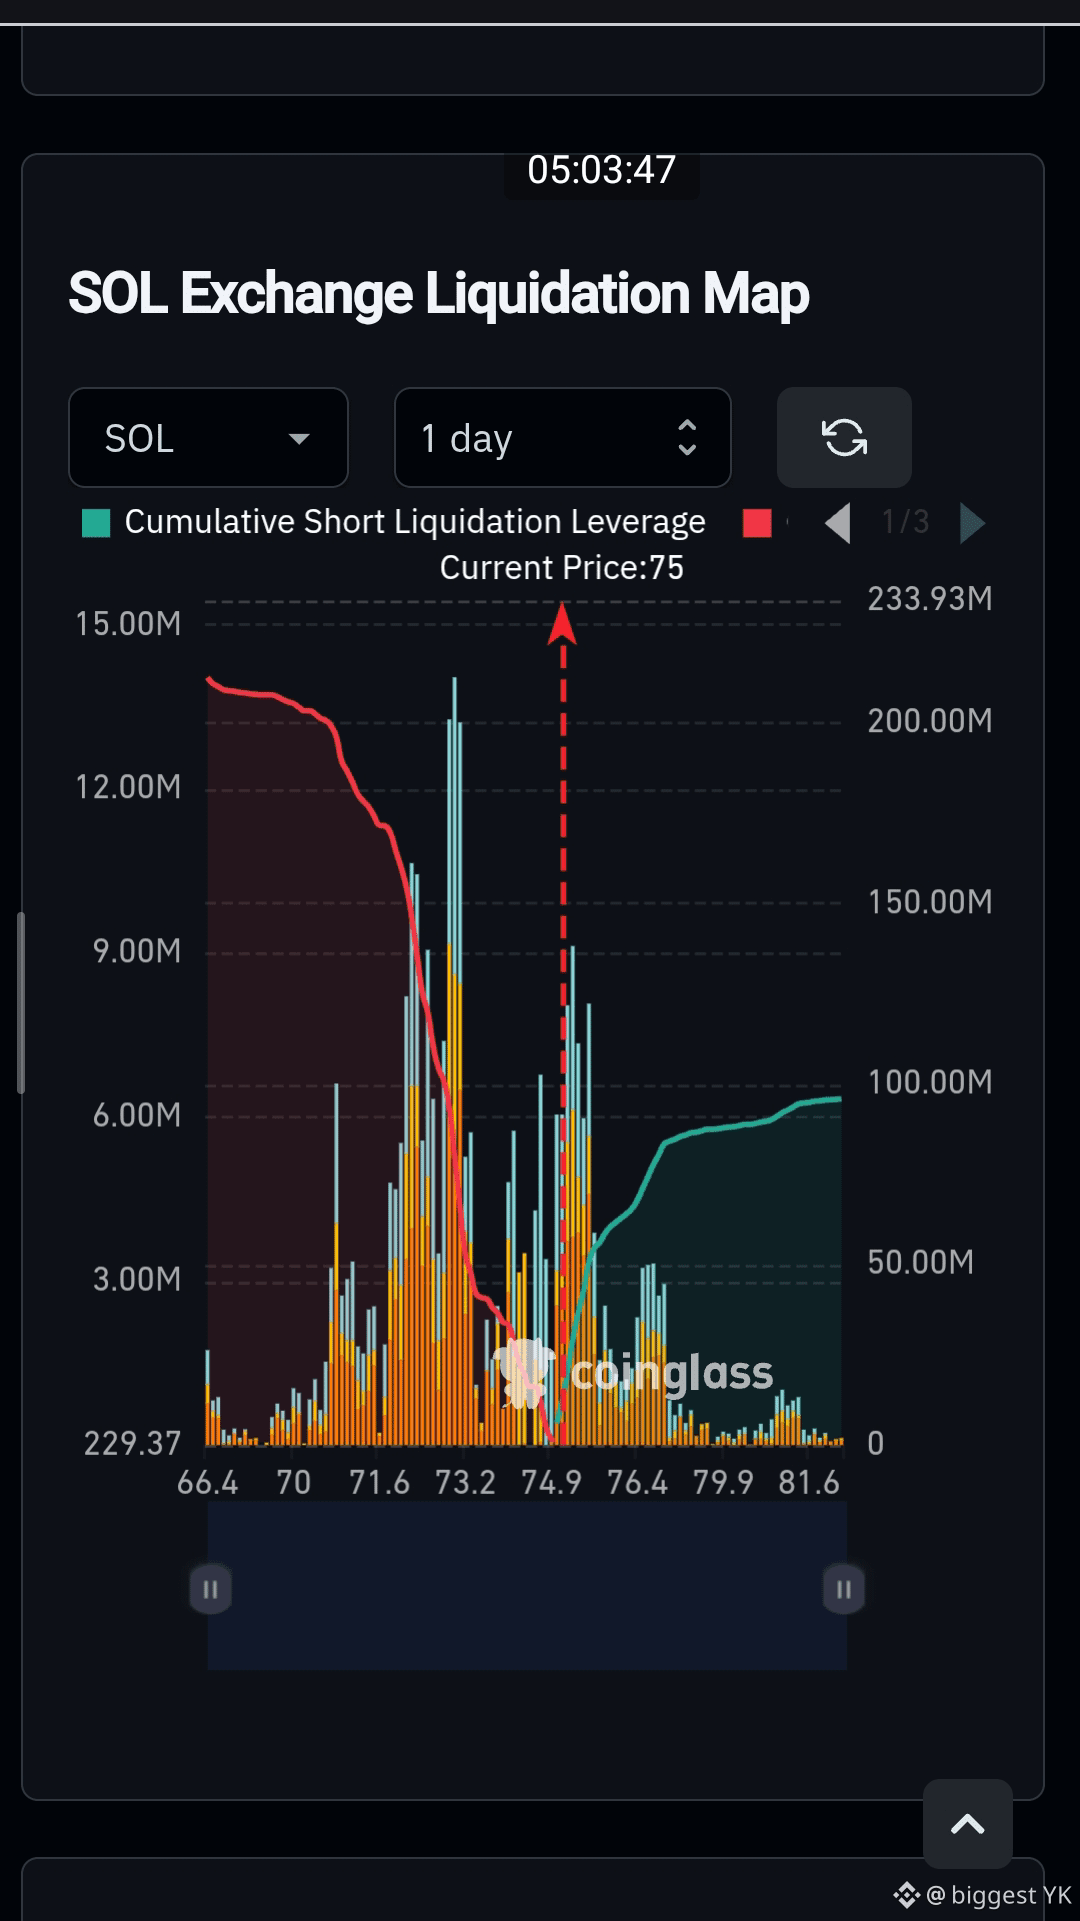Click the 05:03:47 timer label

(x=602, y=170)
